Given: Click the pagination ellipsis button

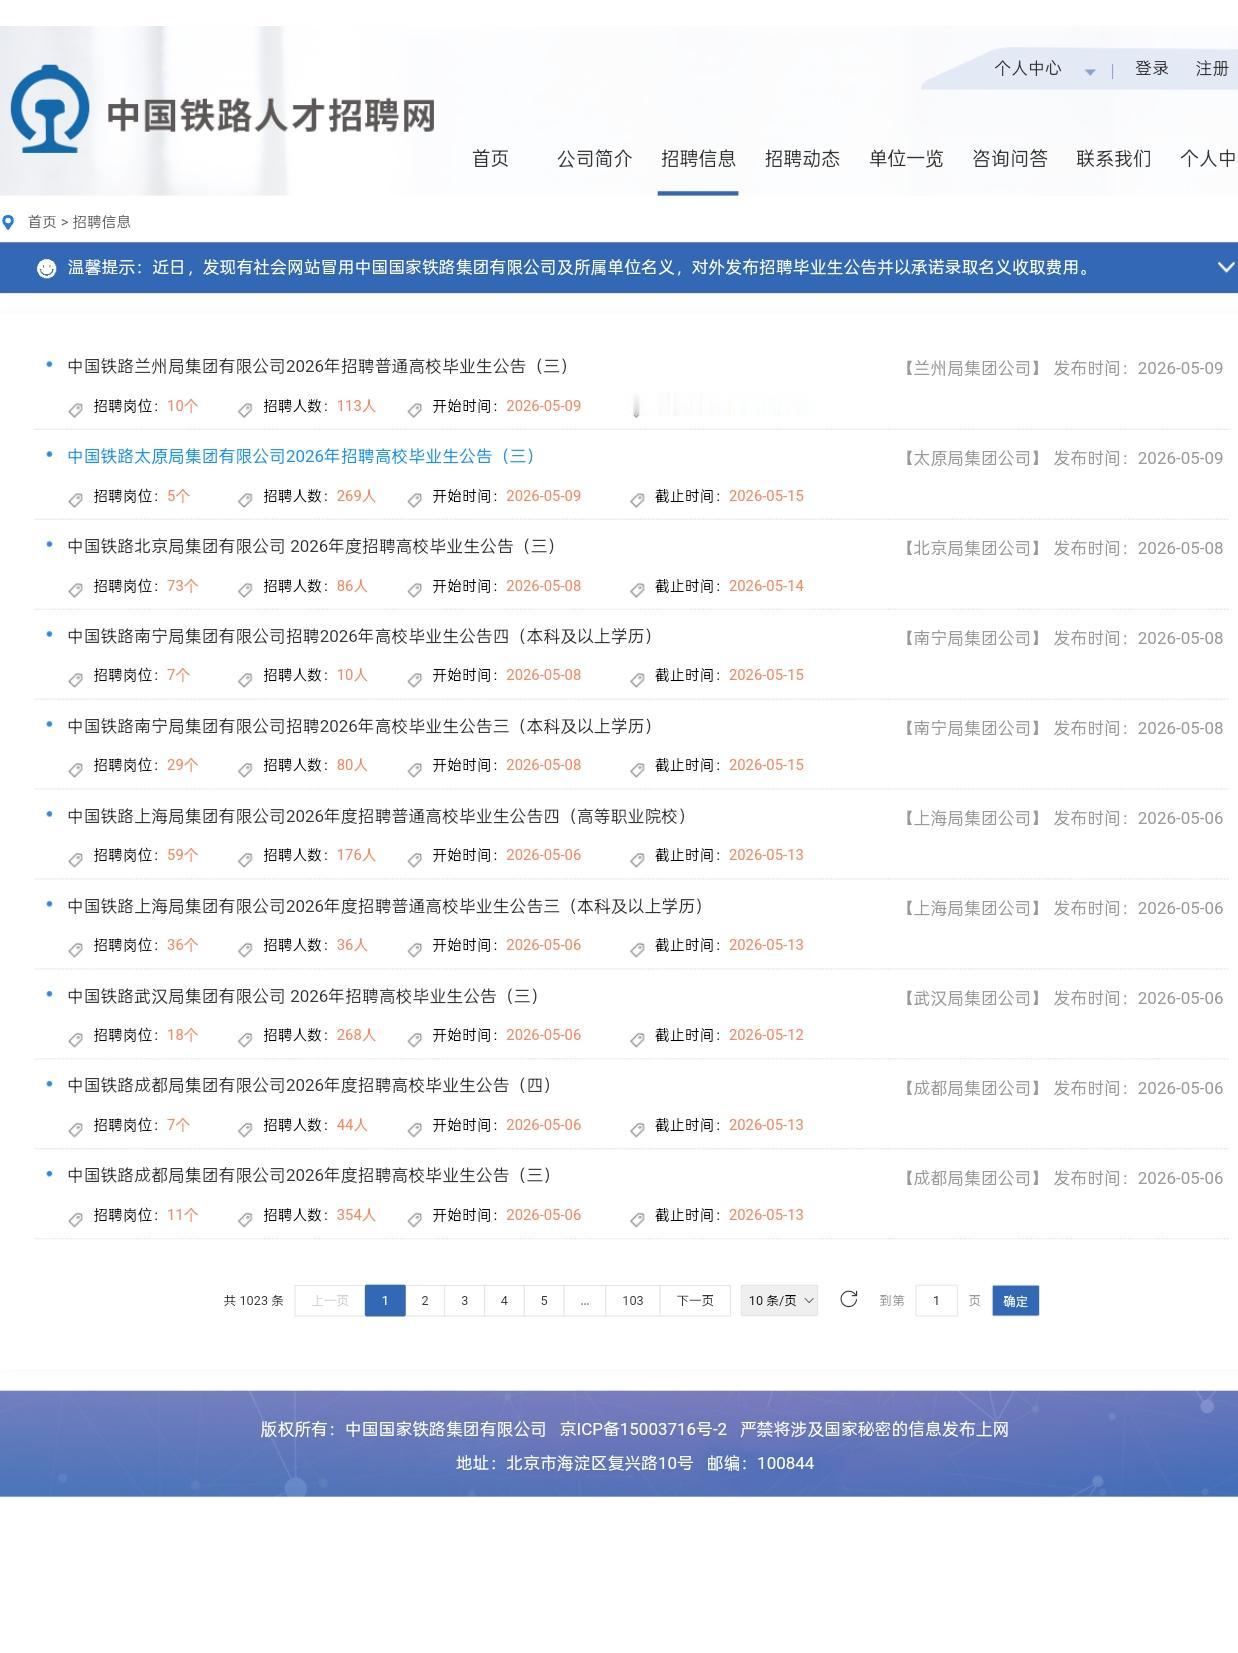Looking at the screenshot, I should (585, 1300).
